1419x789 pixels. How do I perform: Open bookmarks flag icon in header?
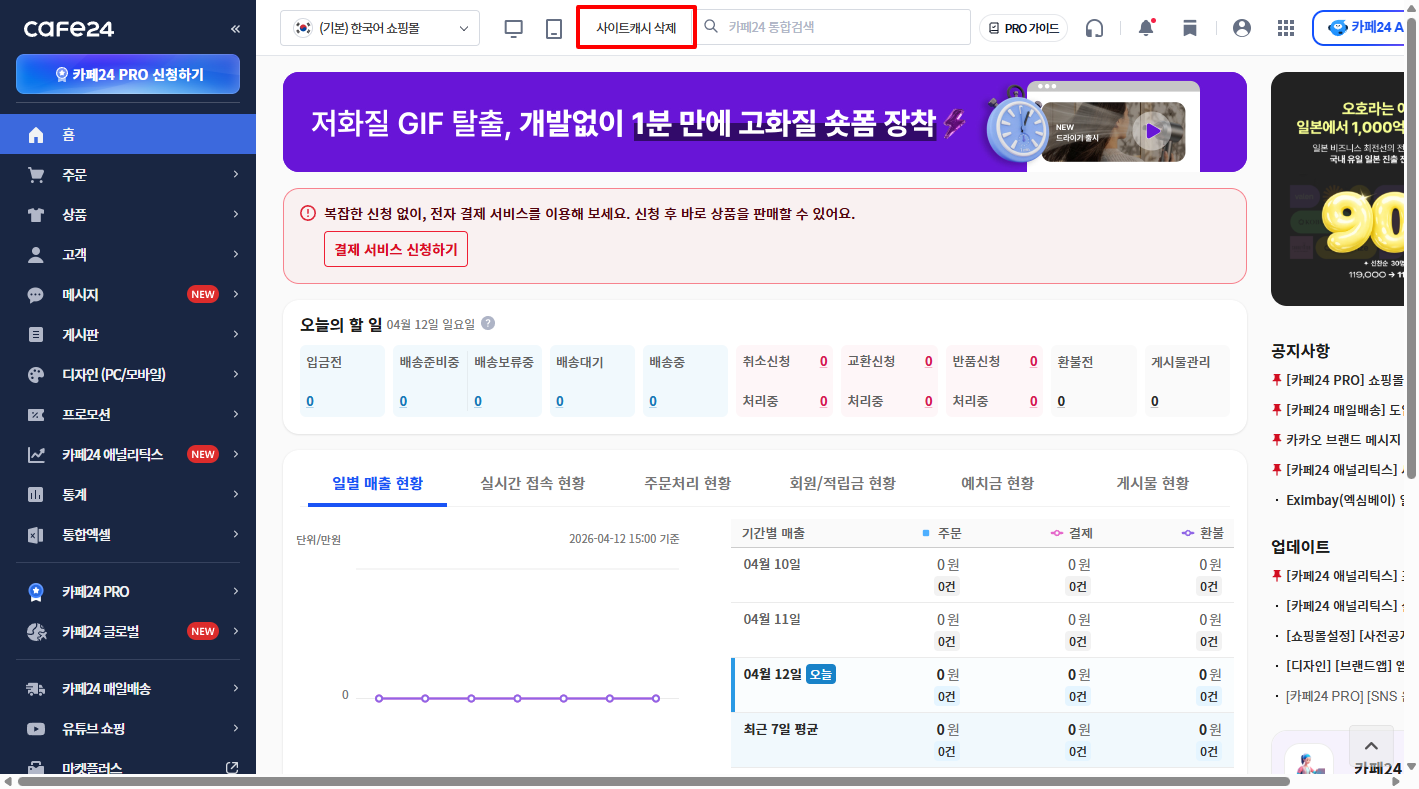pyautogui.click(x=1190, y=28)
